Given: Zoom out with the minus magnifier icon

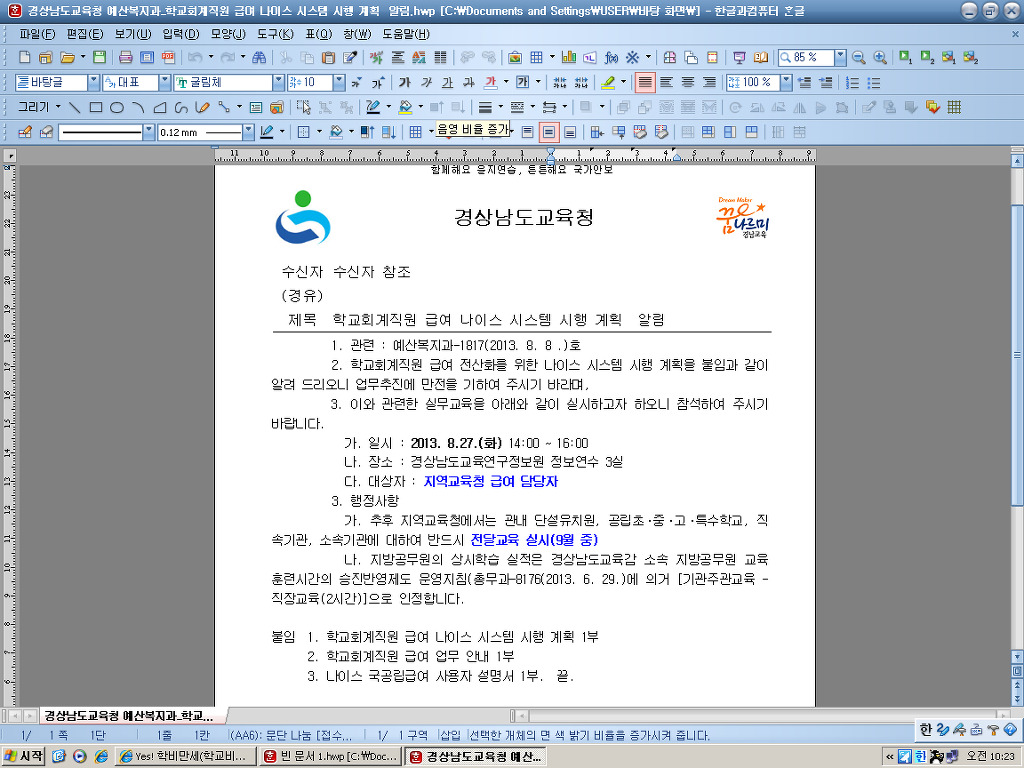Looking at the screenshot, I should coord(859,57).
